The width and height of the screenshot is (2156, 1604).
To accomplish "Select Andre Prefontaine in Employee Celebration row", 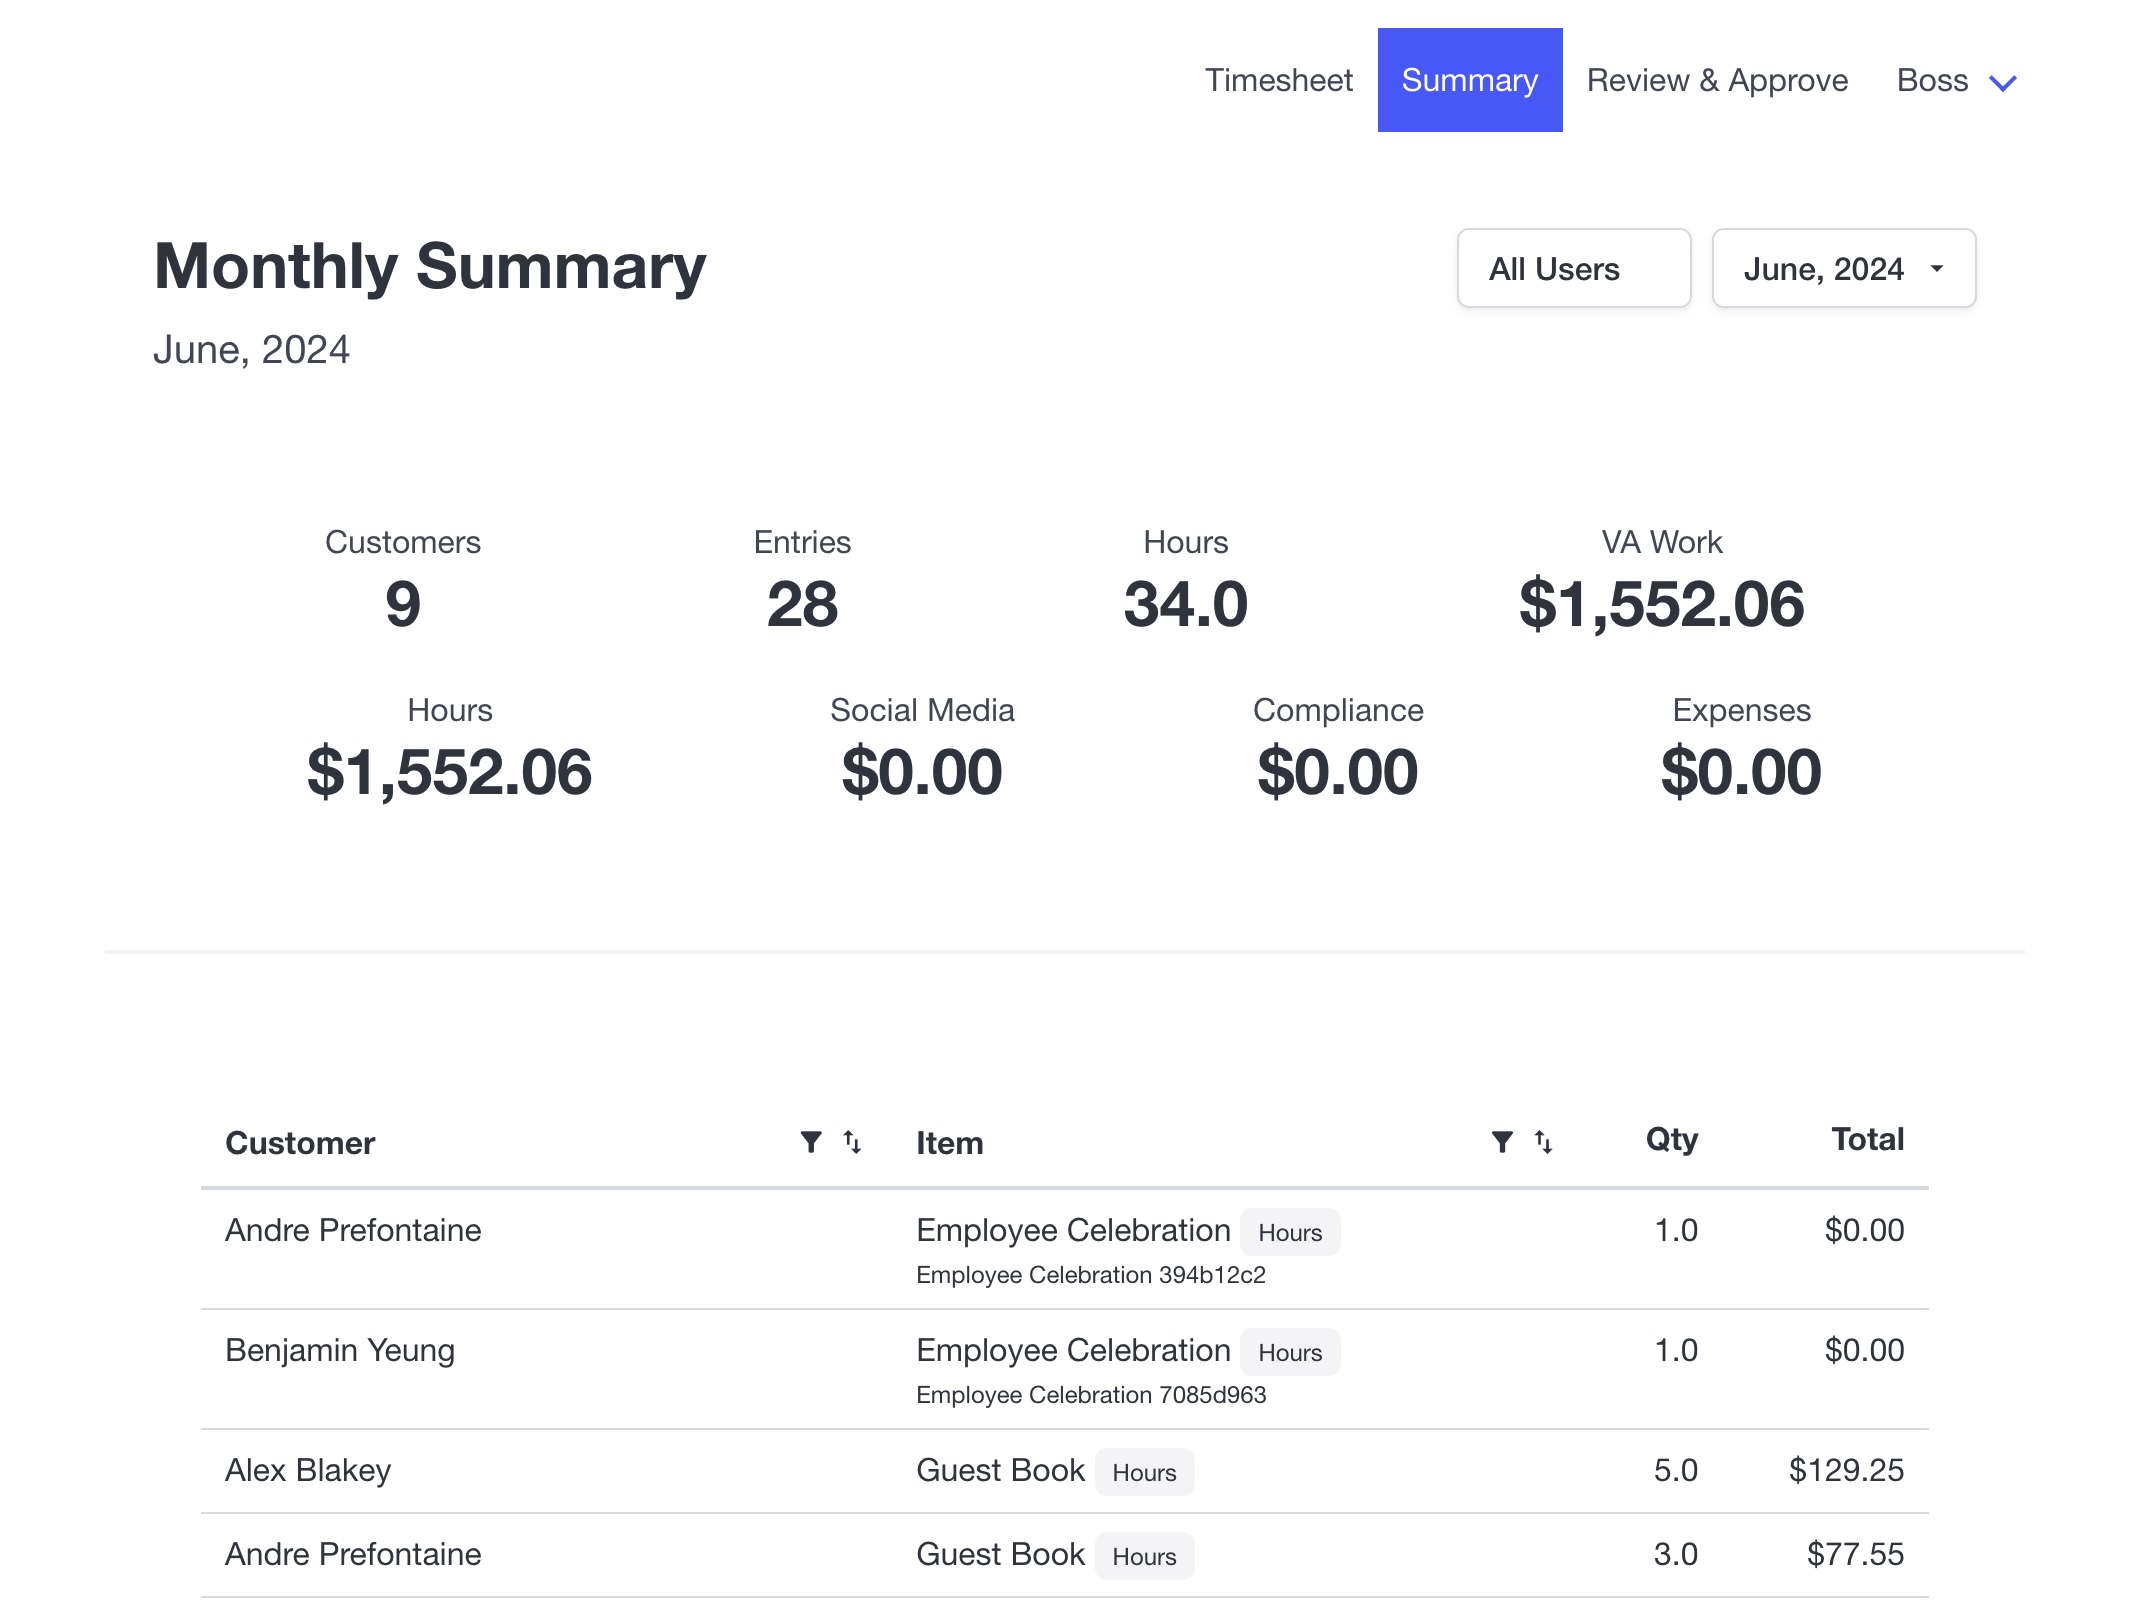I will (x=353, y=1230).
